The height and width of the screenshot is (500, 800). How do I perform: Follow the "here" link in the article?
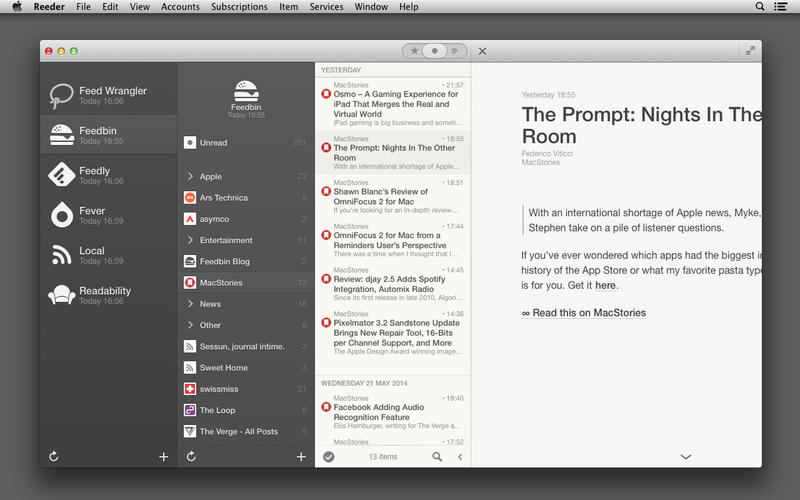pos(605,285)
